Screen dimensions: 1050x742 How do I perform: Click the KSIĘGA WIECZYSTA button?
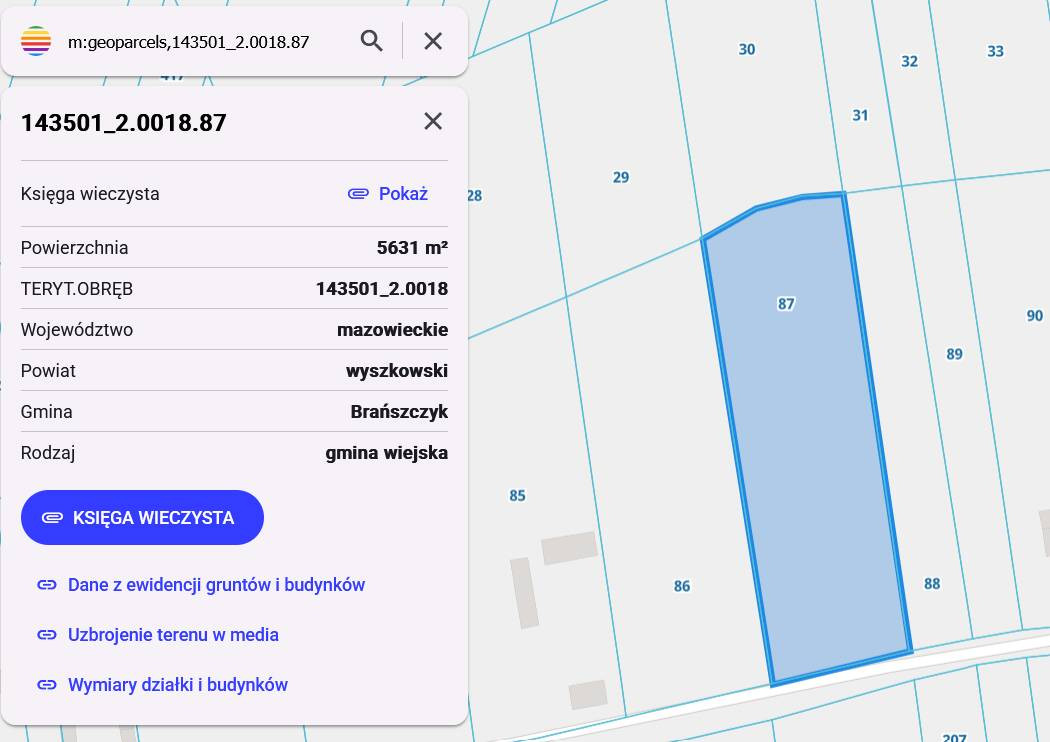142,518
